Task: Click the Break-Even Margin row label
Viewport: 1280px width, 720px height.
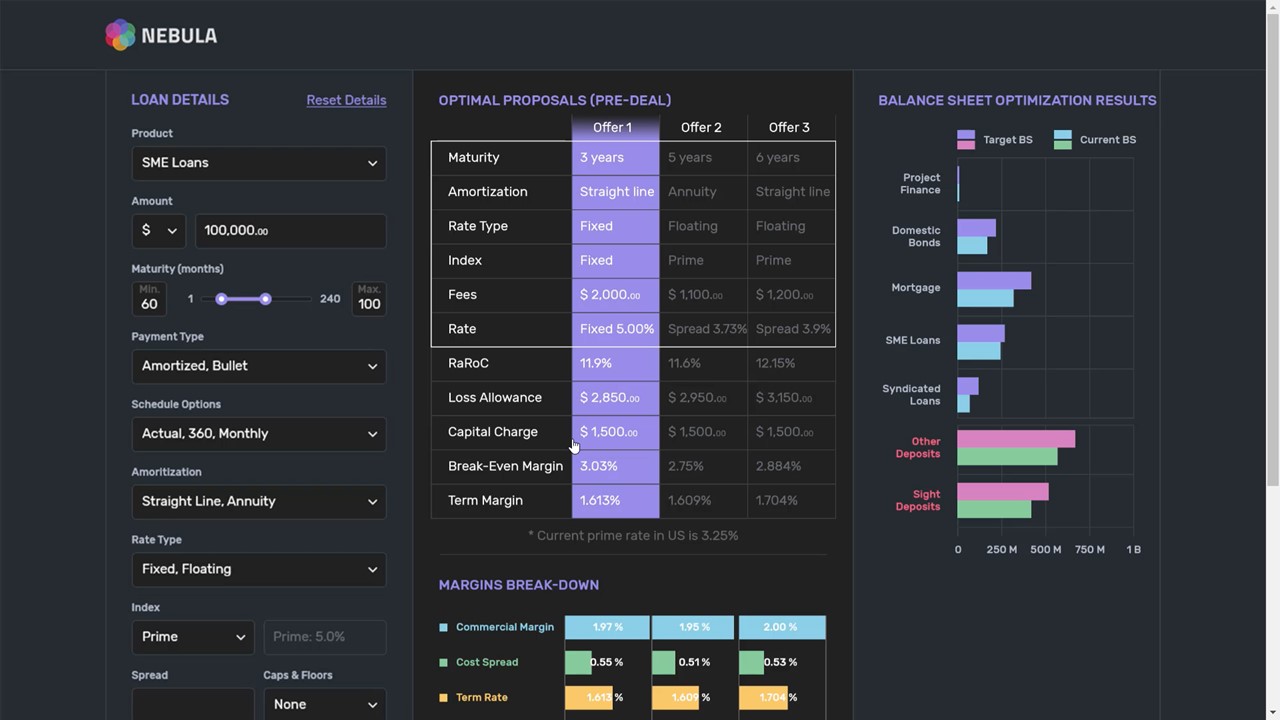Action: tap(505, 466)
